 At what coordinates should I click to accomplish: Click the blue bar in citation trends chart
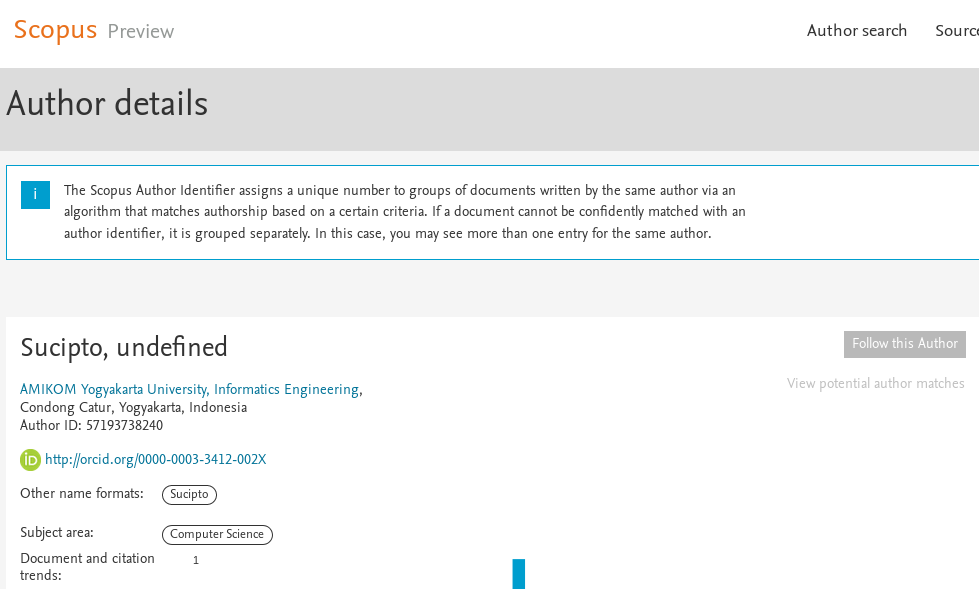click(517, 574)
